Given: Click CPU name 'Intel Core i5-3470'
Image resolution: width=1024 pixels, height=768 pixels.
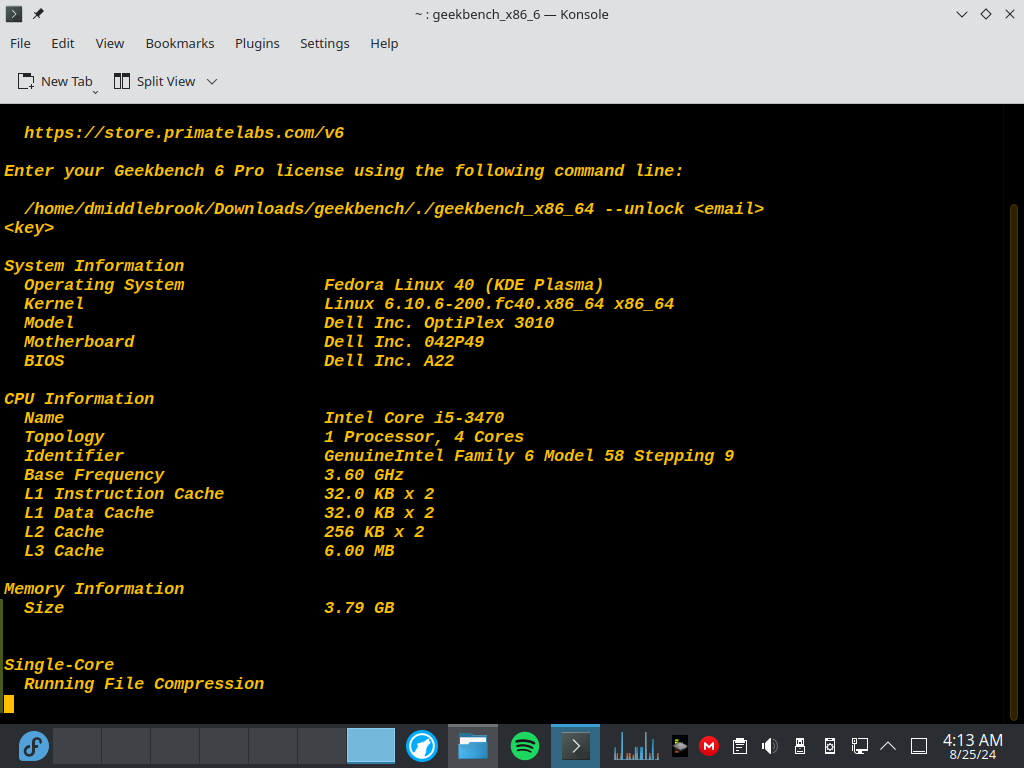Looking at the screenshot, I should (414, 417).
